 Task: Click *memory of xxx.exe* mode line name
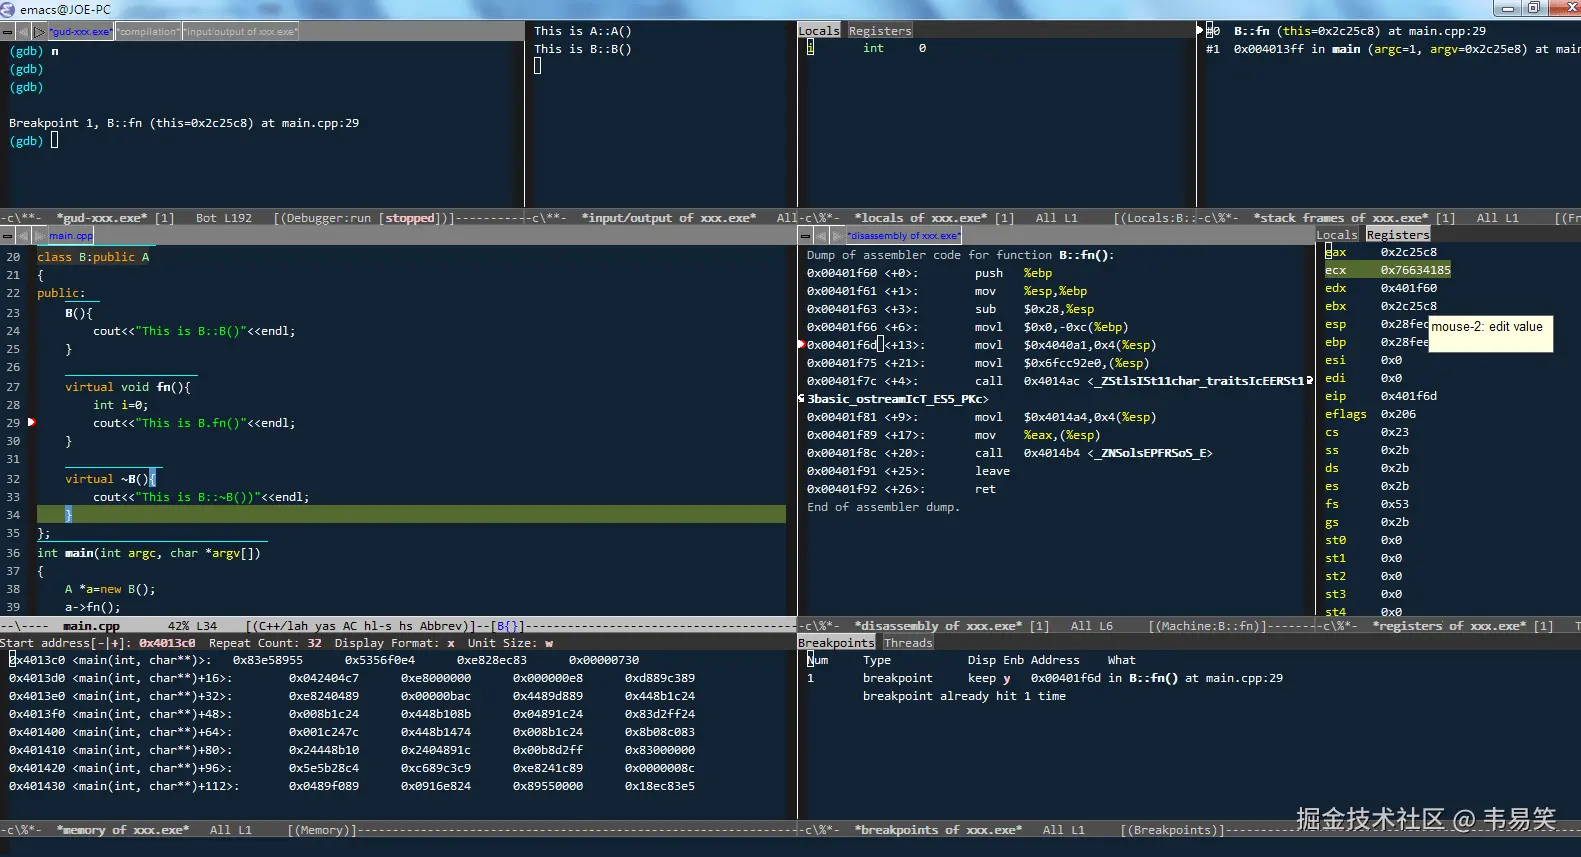[x=122, y=830]
